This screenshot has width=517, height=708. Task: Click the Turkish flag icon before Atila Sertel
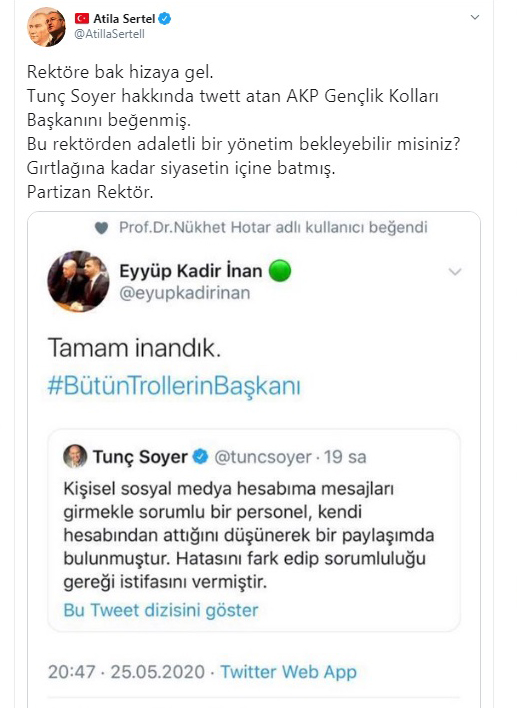pos(82,19)
